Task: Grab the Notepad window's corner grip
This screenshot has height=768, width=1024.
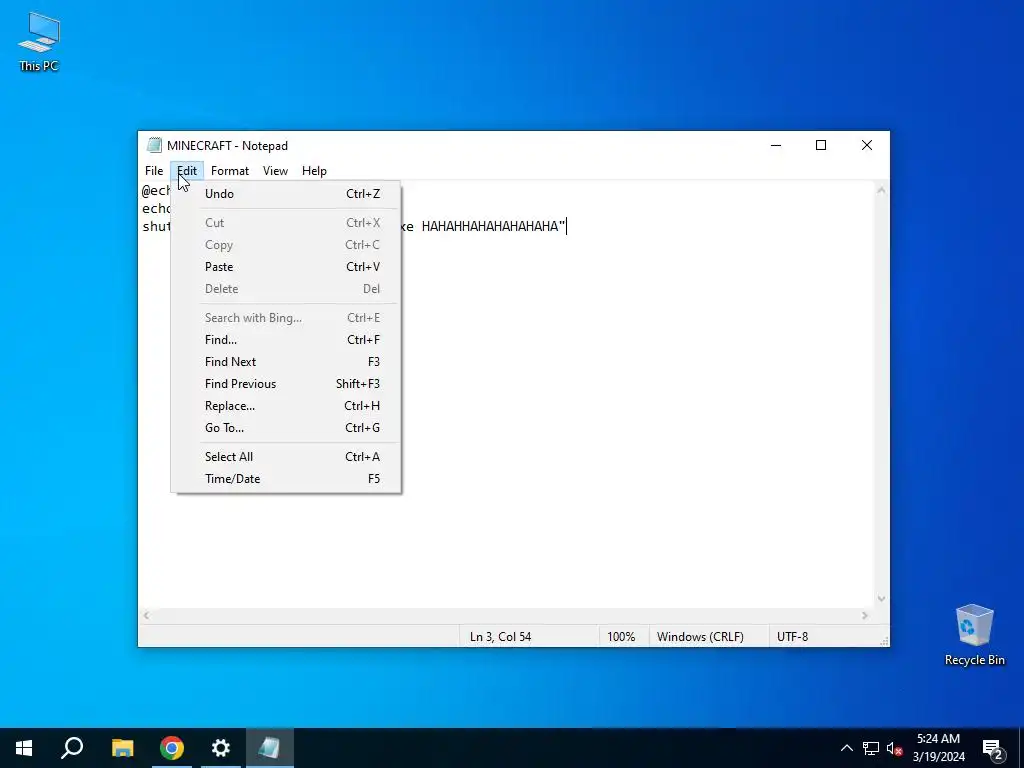Action: pyautogui.click(x=884, y=641)
